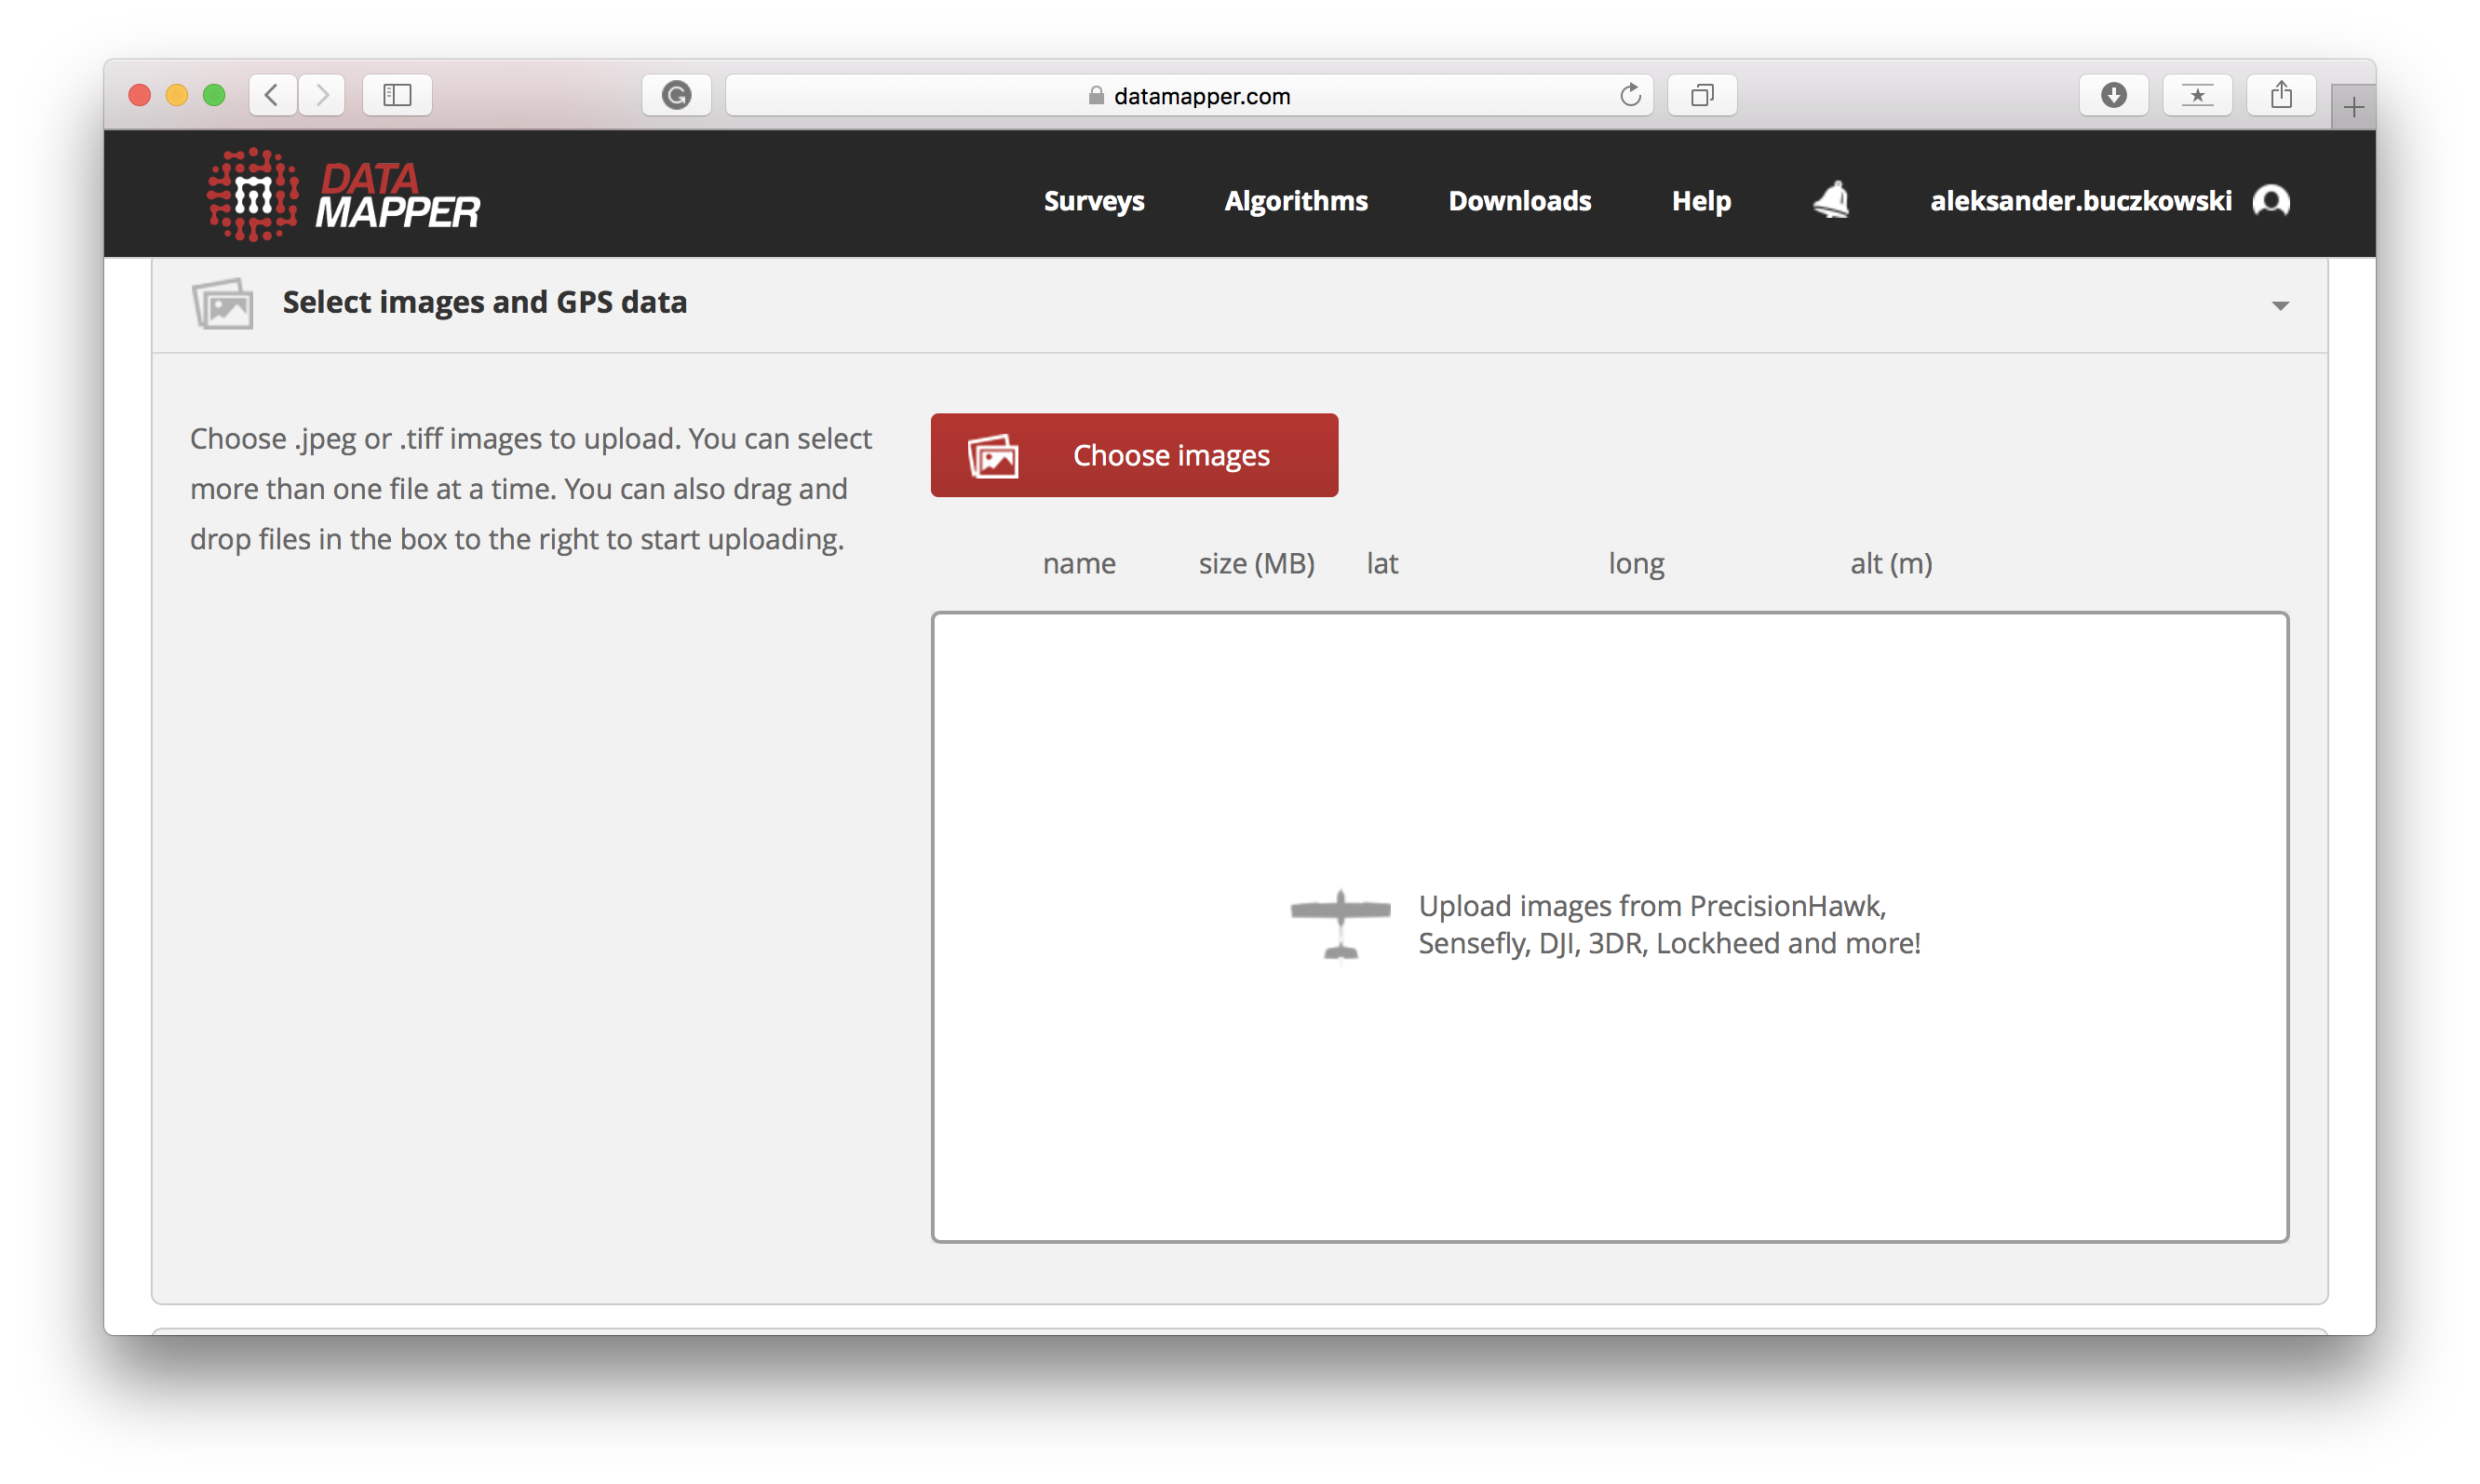The height and width of the screenshot is (1484, 2480).
Task: Reload the page with refresh icon
Action: [1630, 95]
